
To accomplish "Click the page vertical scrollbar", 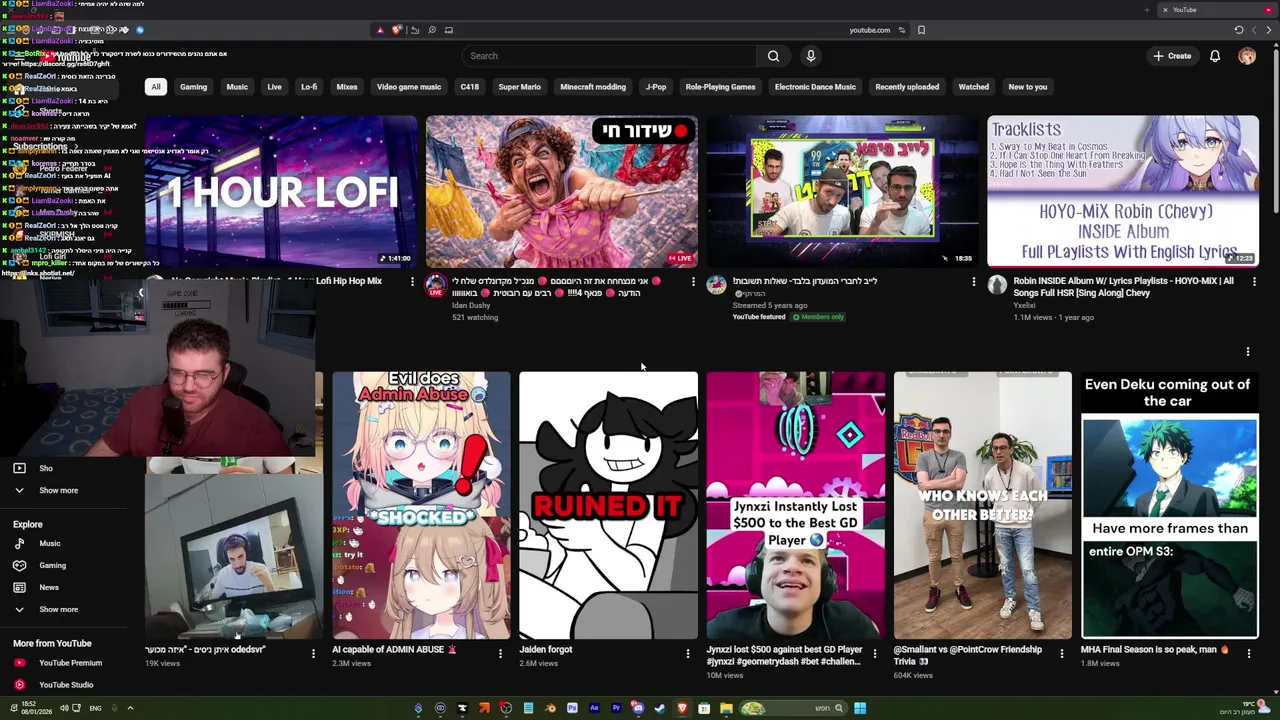I will pos(1275,130).
